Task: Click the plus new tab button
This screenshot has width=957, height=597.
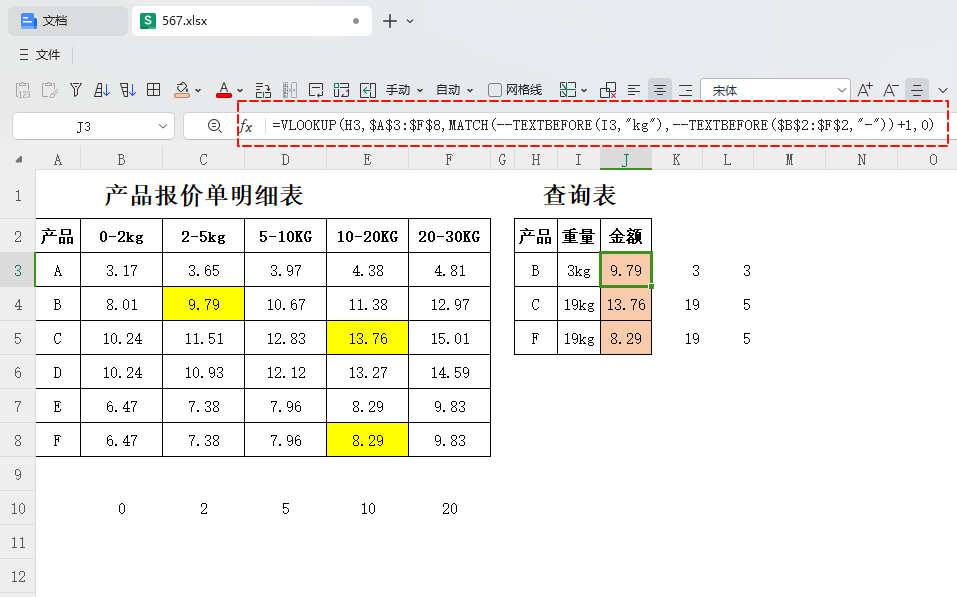Action: click(389, 21)
